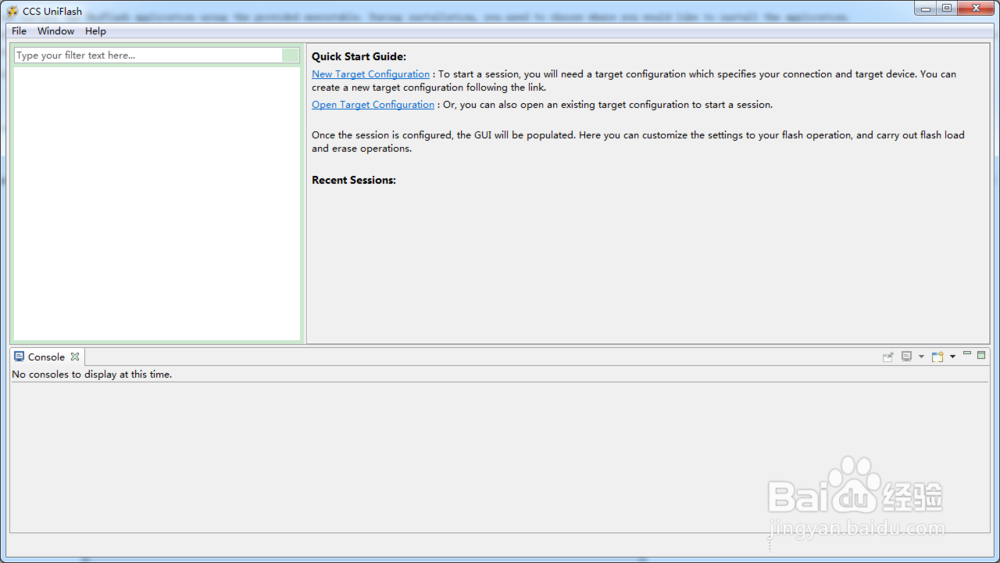Click the Pin Console icon

tap(888, 357)
